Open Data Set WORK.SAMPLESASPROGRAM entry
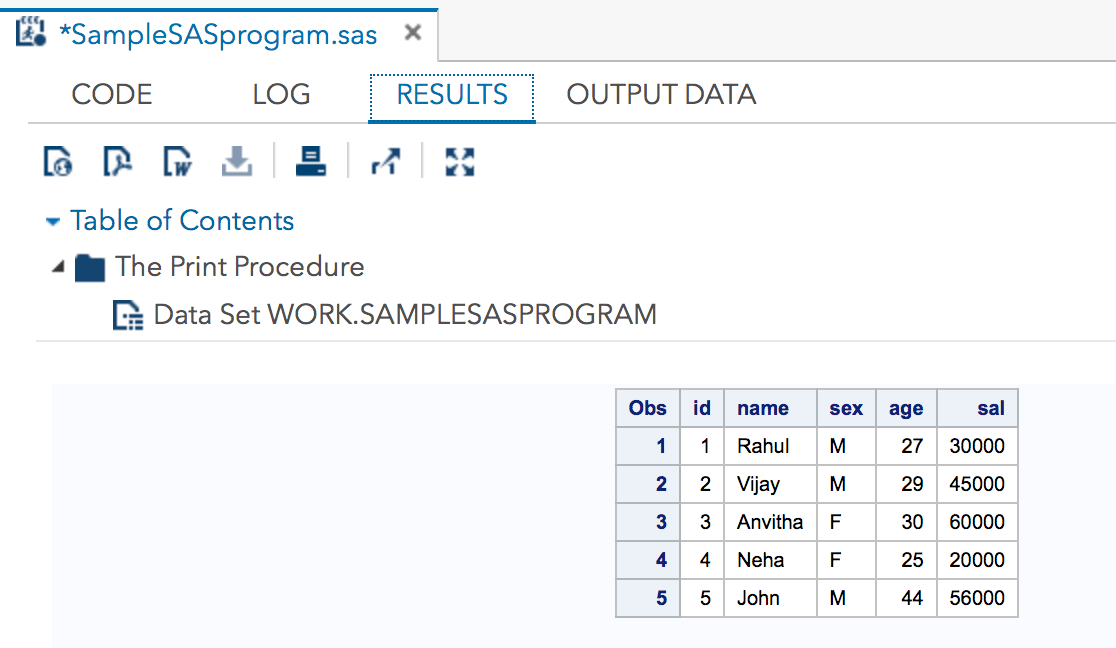Viewport: 1116px width, 648px height. point(404,314)
